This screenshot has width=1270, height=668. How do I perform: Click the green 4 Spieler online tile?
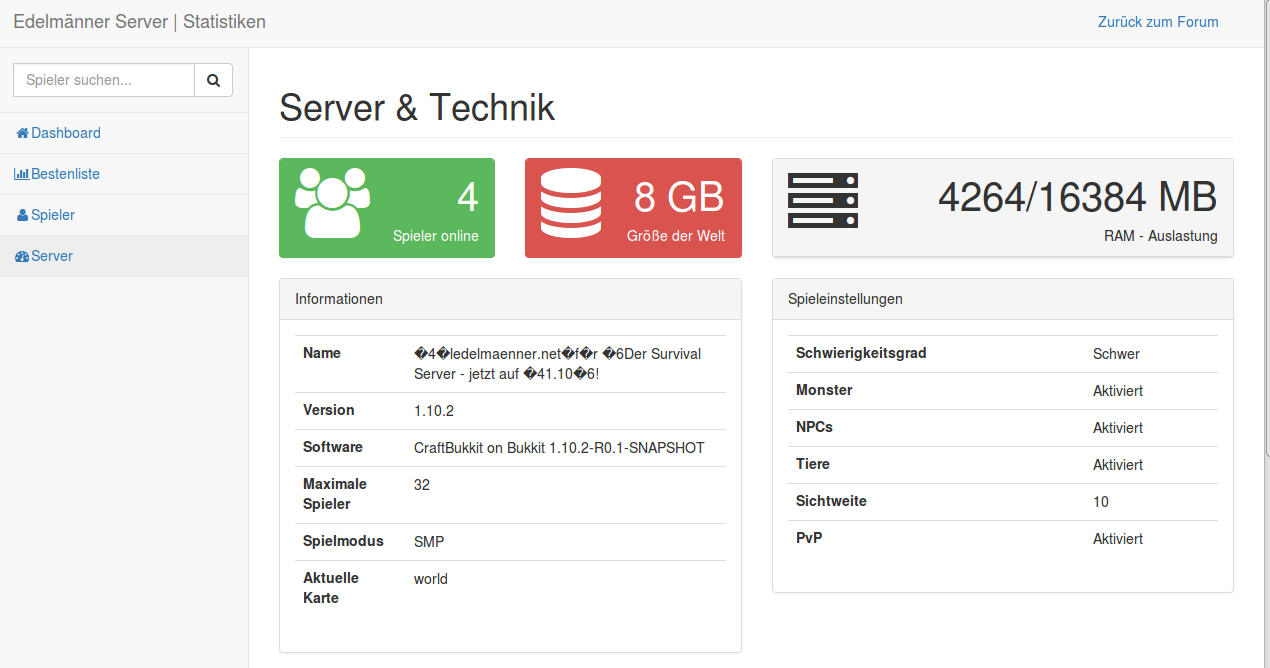(387, 207)
